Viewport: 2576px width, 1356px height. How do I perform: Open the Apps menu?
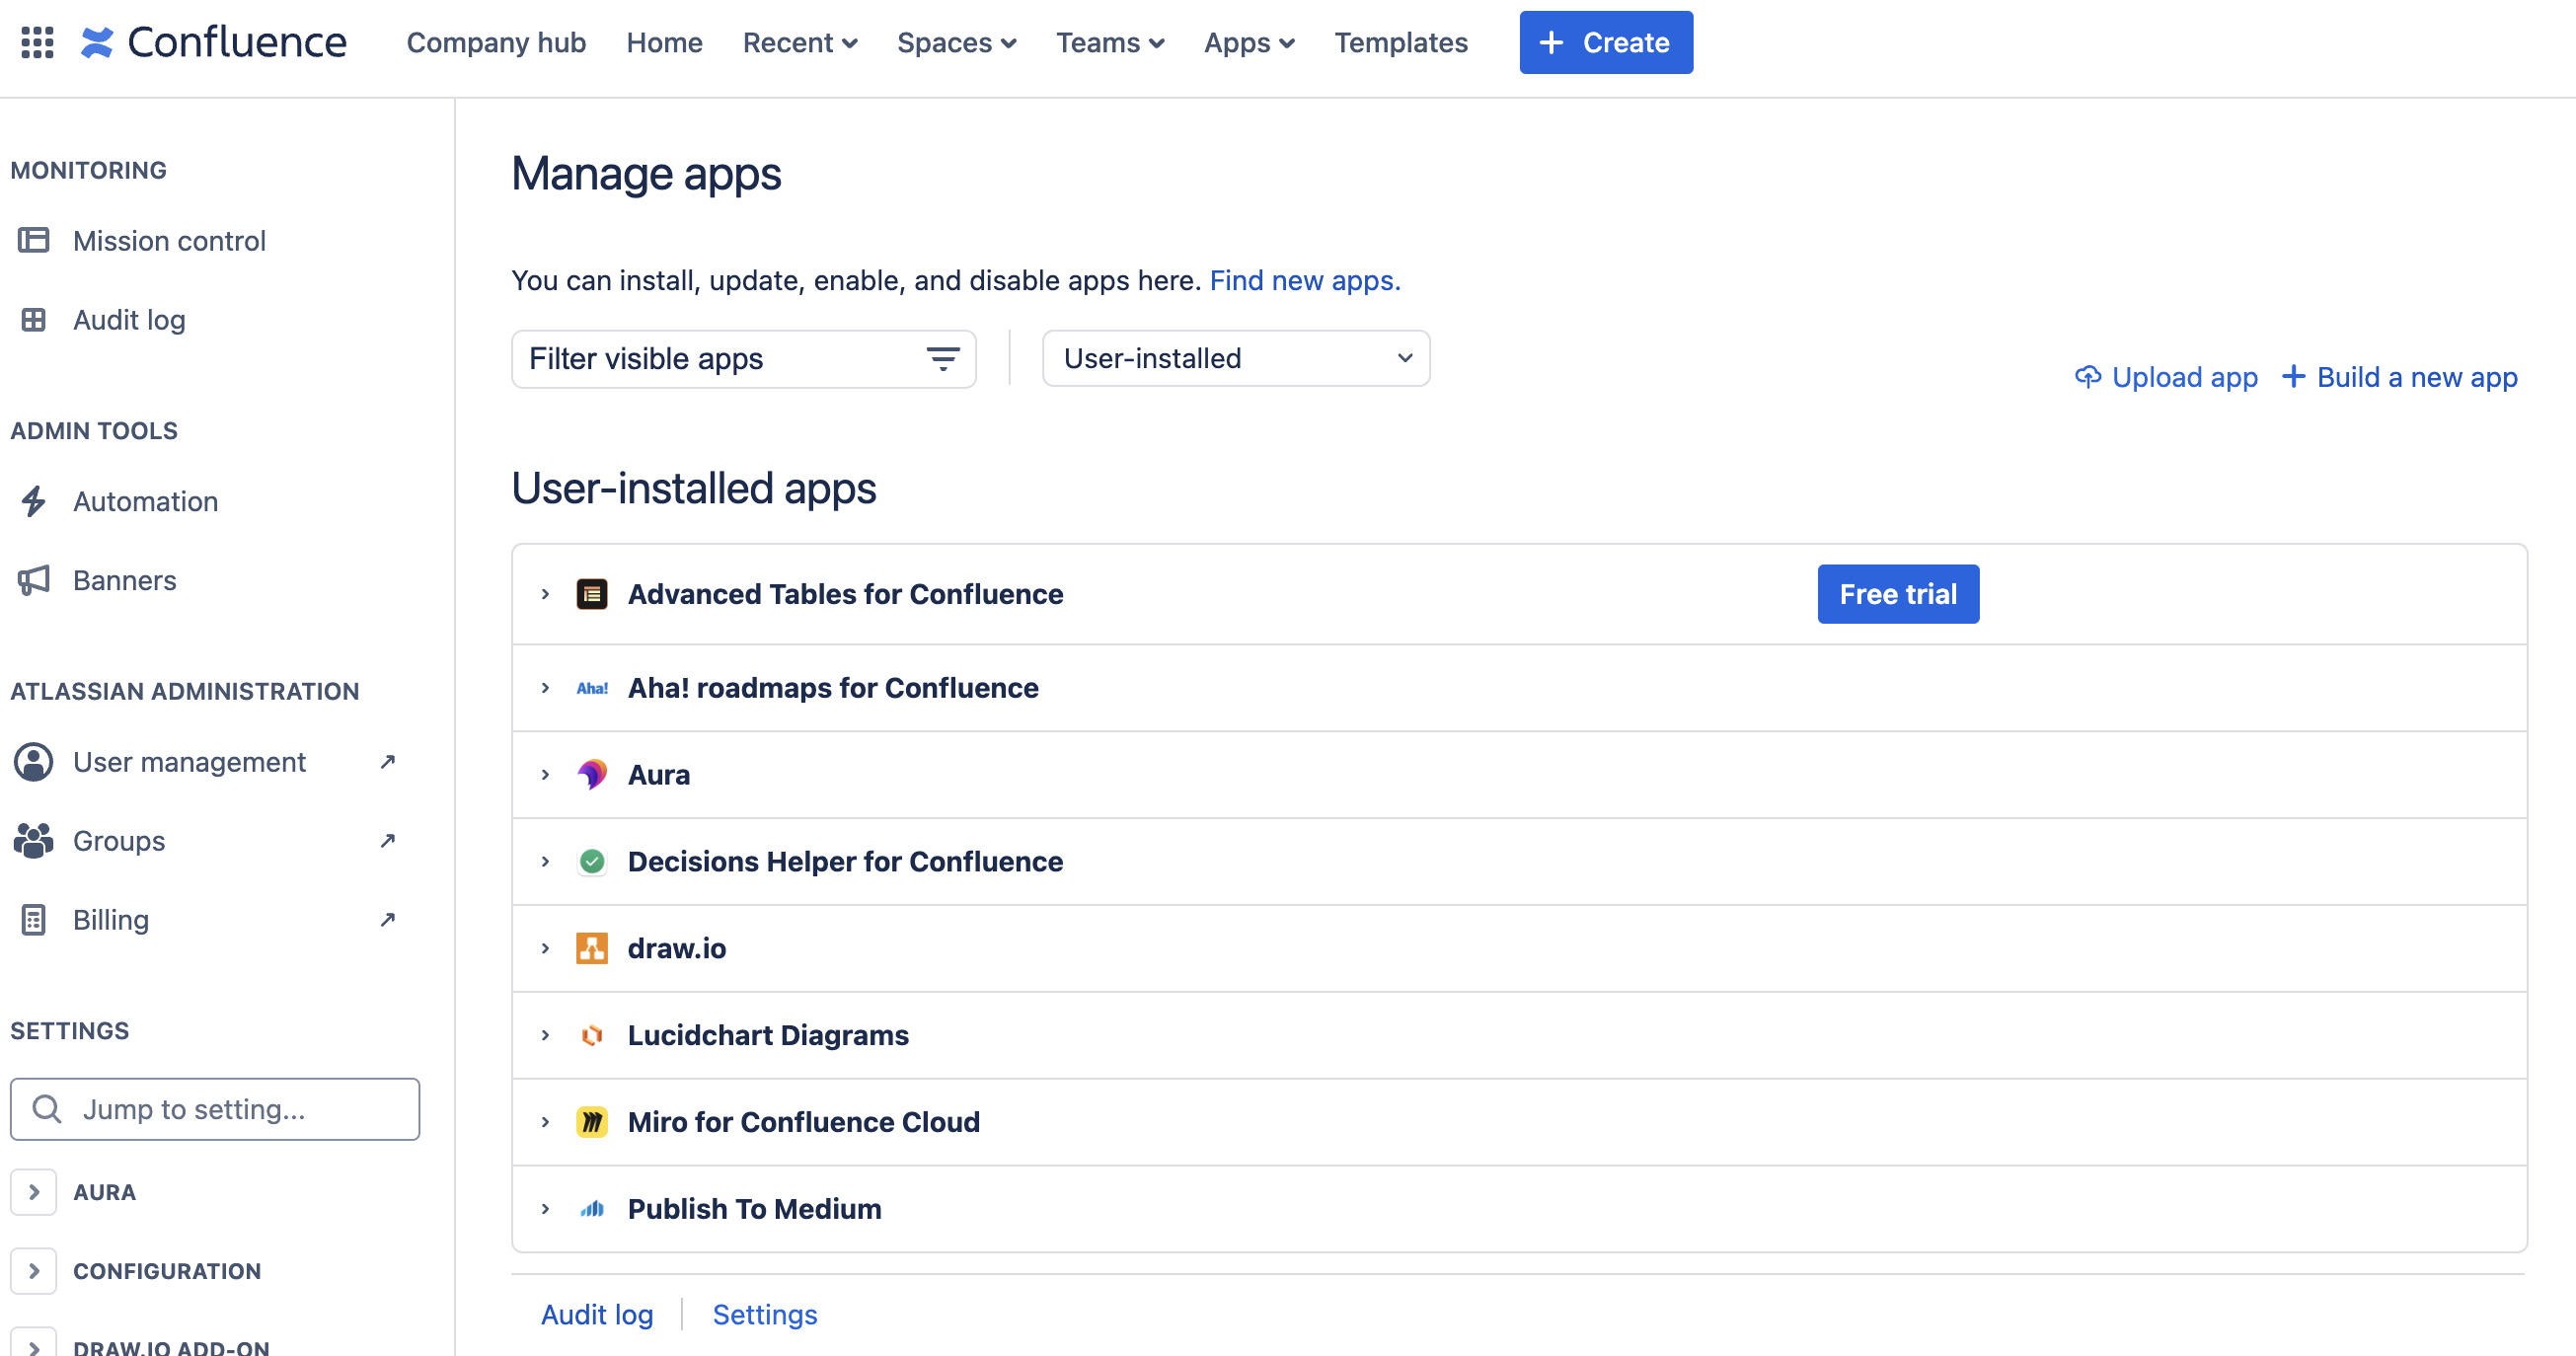(x=1249, y=42)
